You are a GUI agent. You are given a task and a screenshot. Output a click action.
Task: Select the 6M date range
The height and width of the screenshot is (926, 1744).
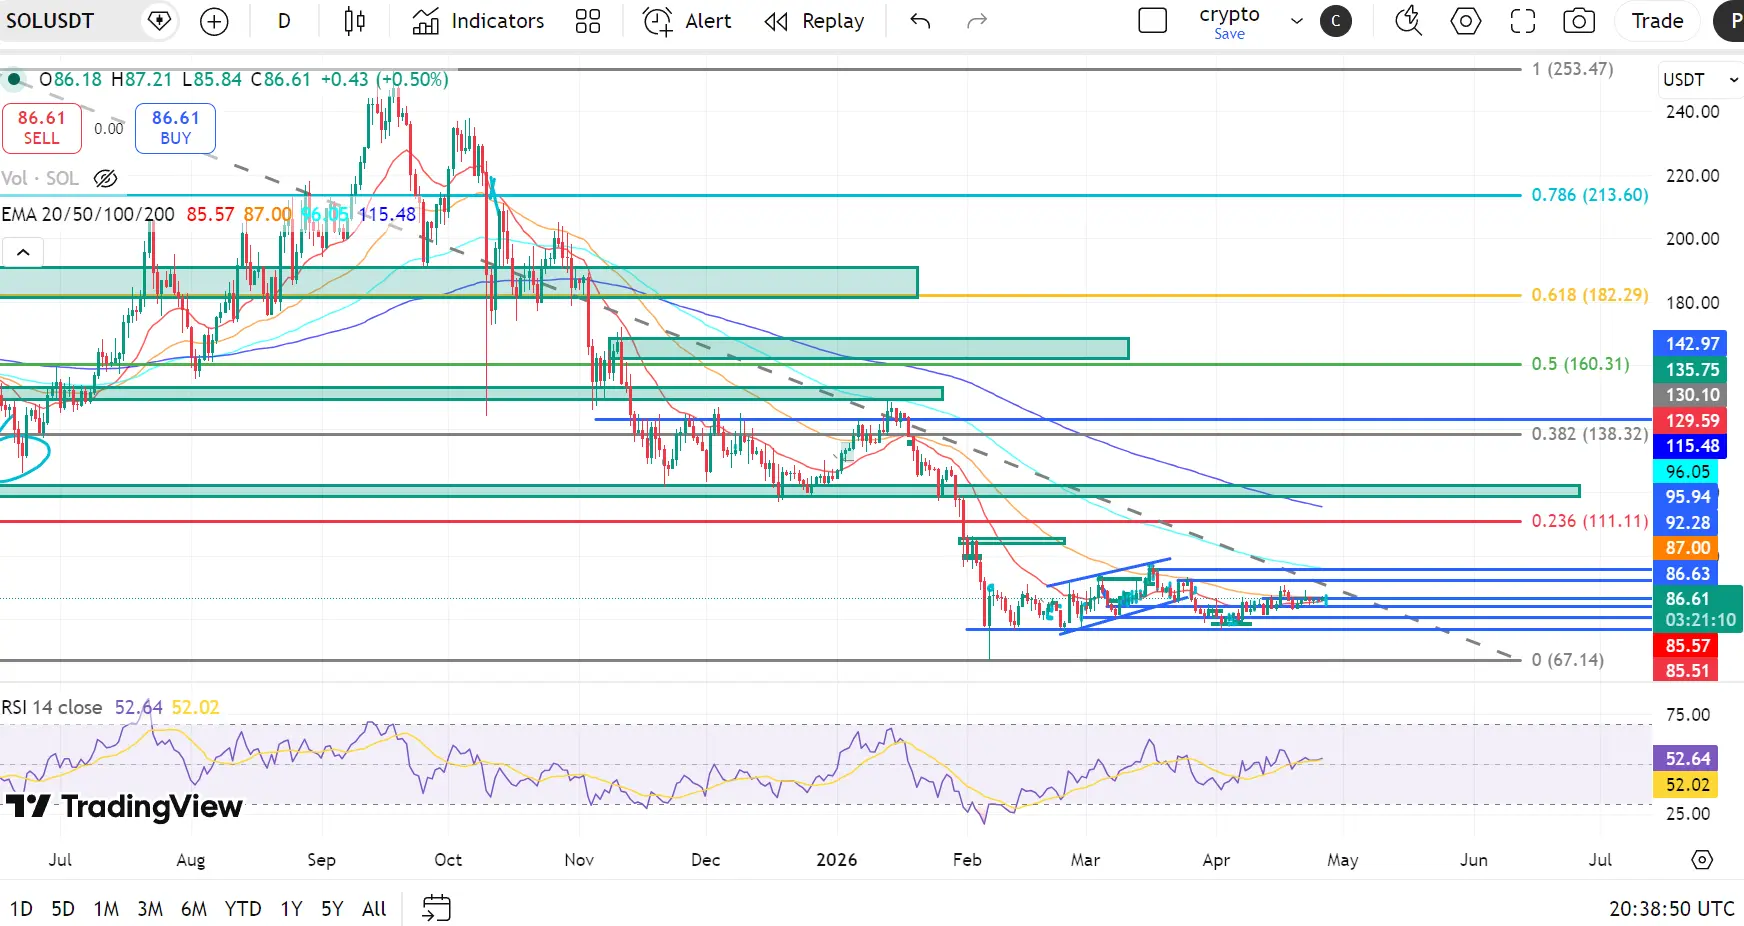(x=194, y=909)
